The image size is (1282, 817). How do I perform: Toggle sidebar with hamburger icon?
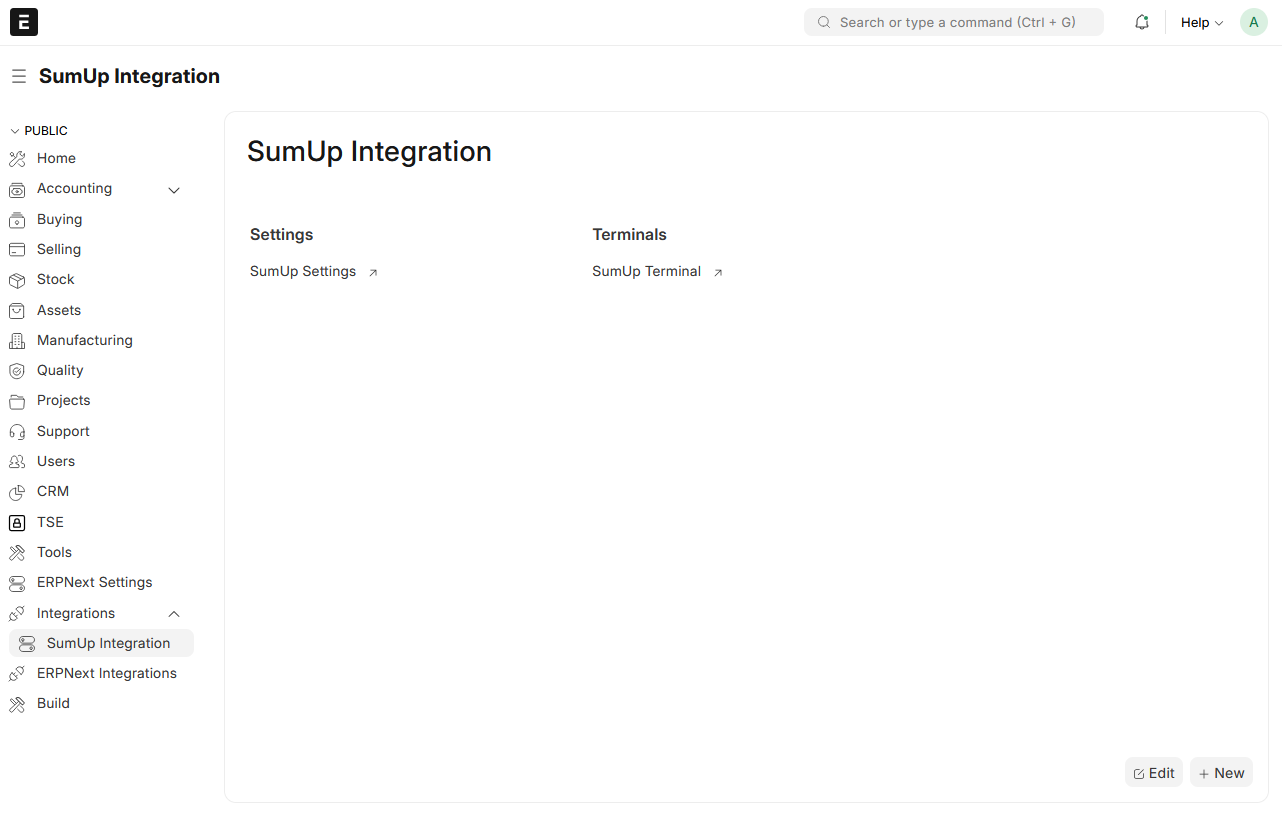[18, 76]
